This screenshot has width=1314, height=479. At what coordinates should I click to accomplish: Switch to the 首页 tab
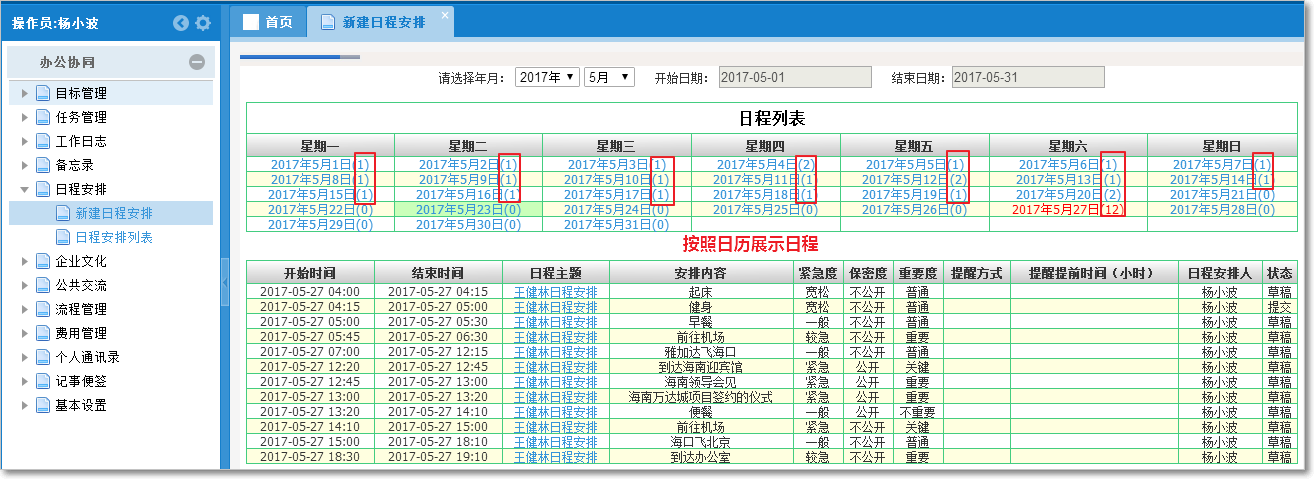268,22
